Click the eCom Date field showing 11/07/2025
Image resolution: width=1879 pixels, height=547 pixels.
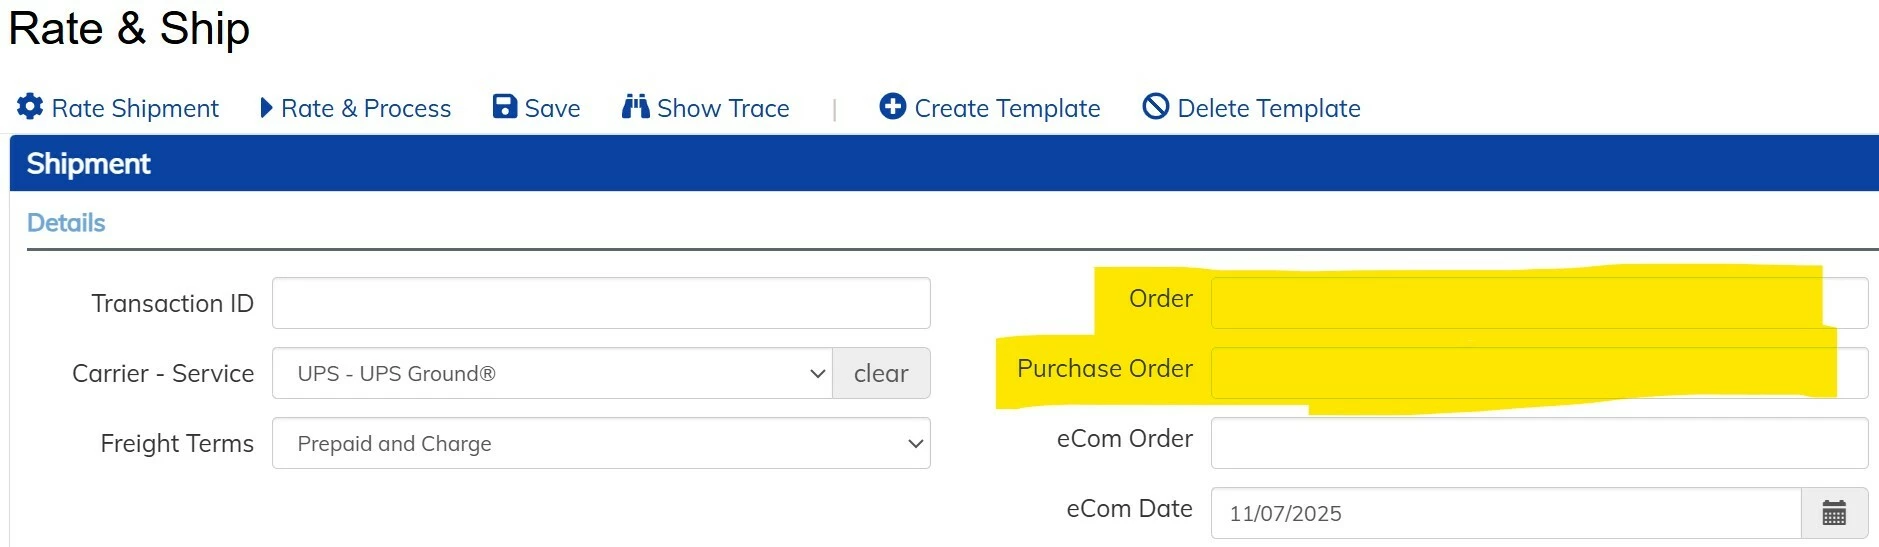[1505, 513]
